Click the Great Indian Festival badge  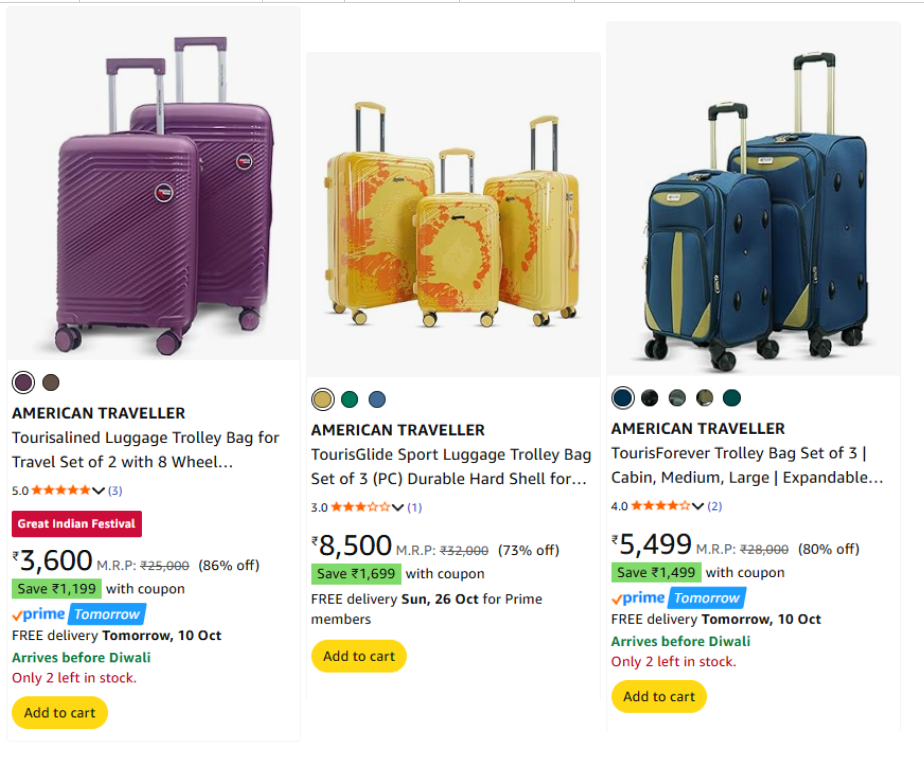pos(77,524)
